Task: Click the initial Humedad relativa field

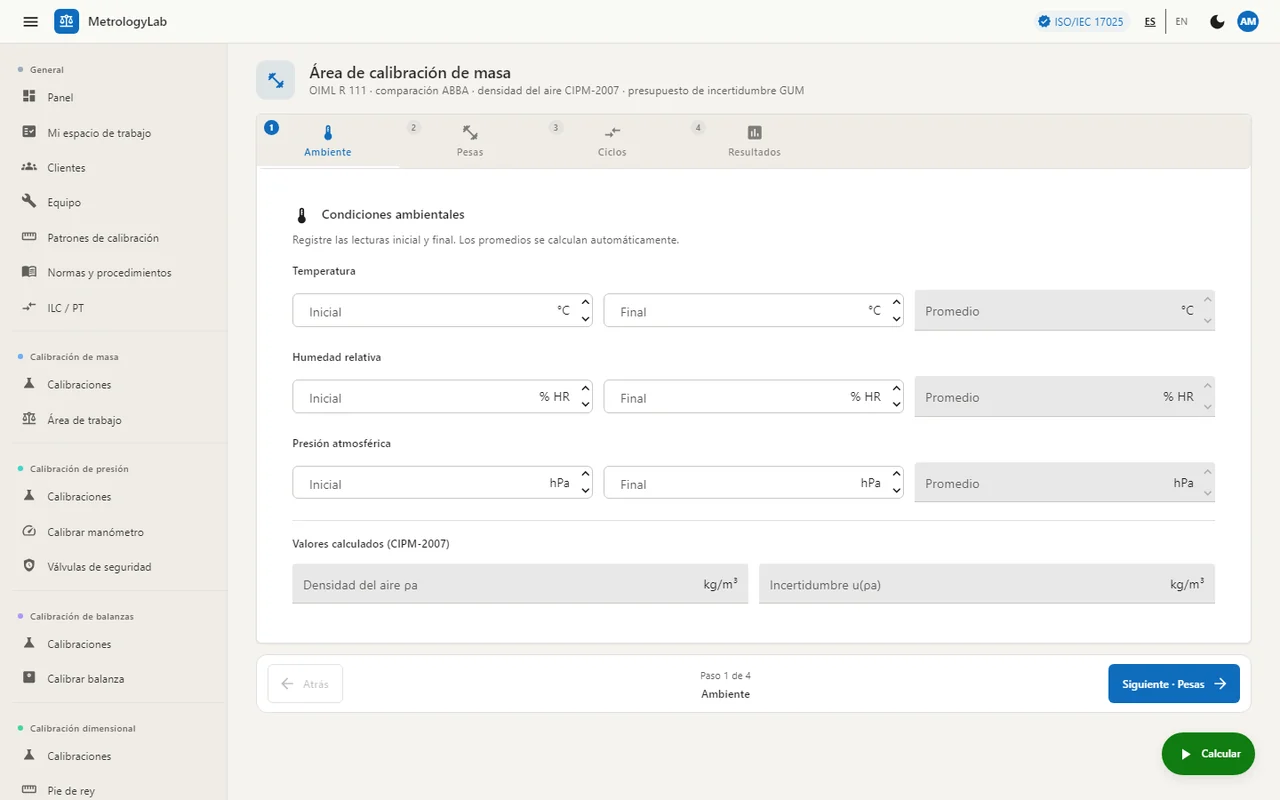Action: point(442,396)
